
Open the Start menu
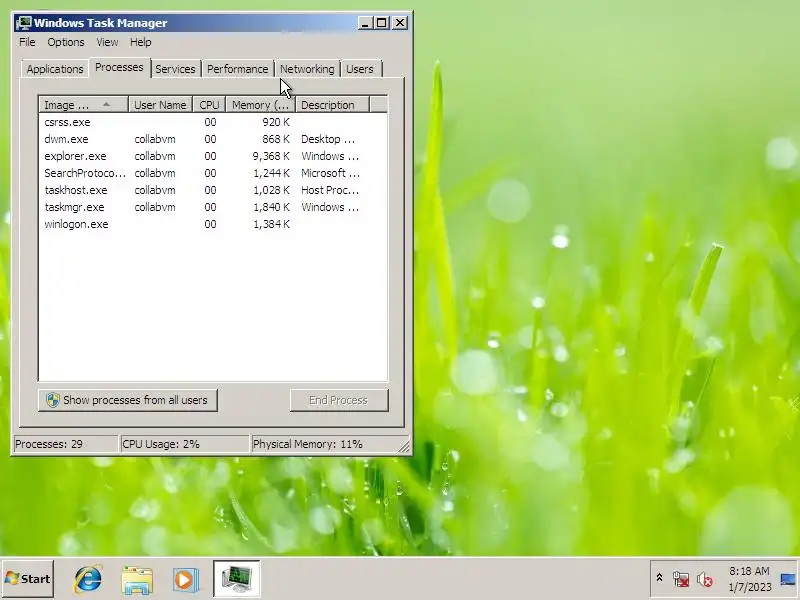[x=28, y=579]
